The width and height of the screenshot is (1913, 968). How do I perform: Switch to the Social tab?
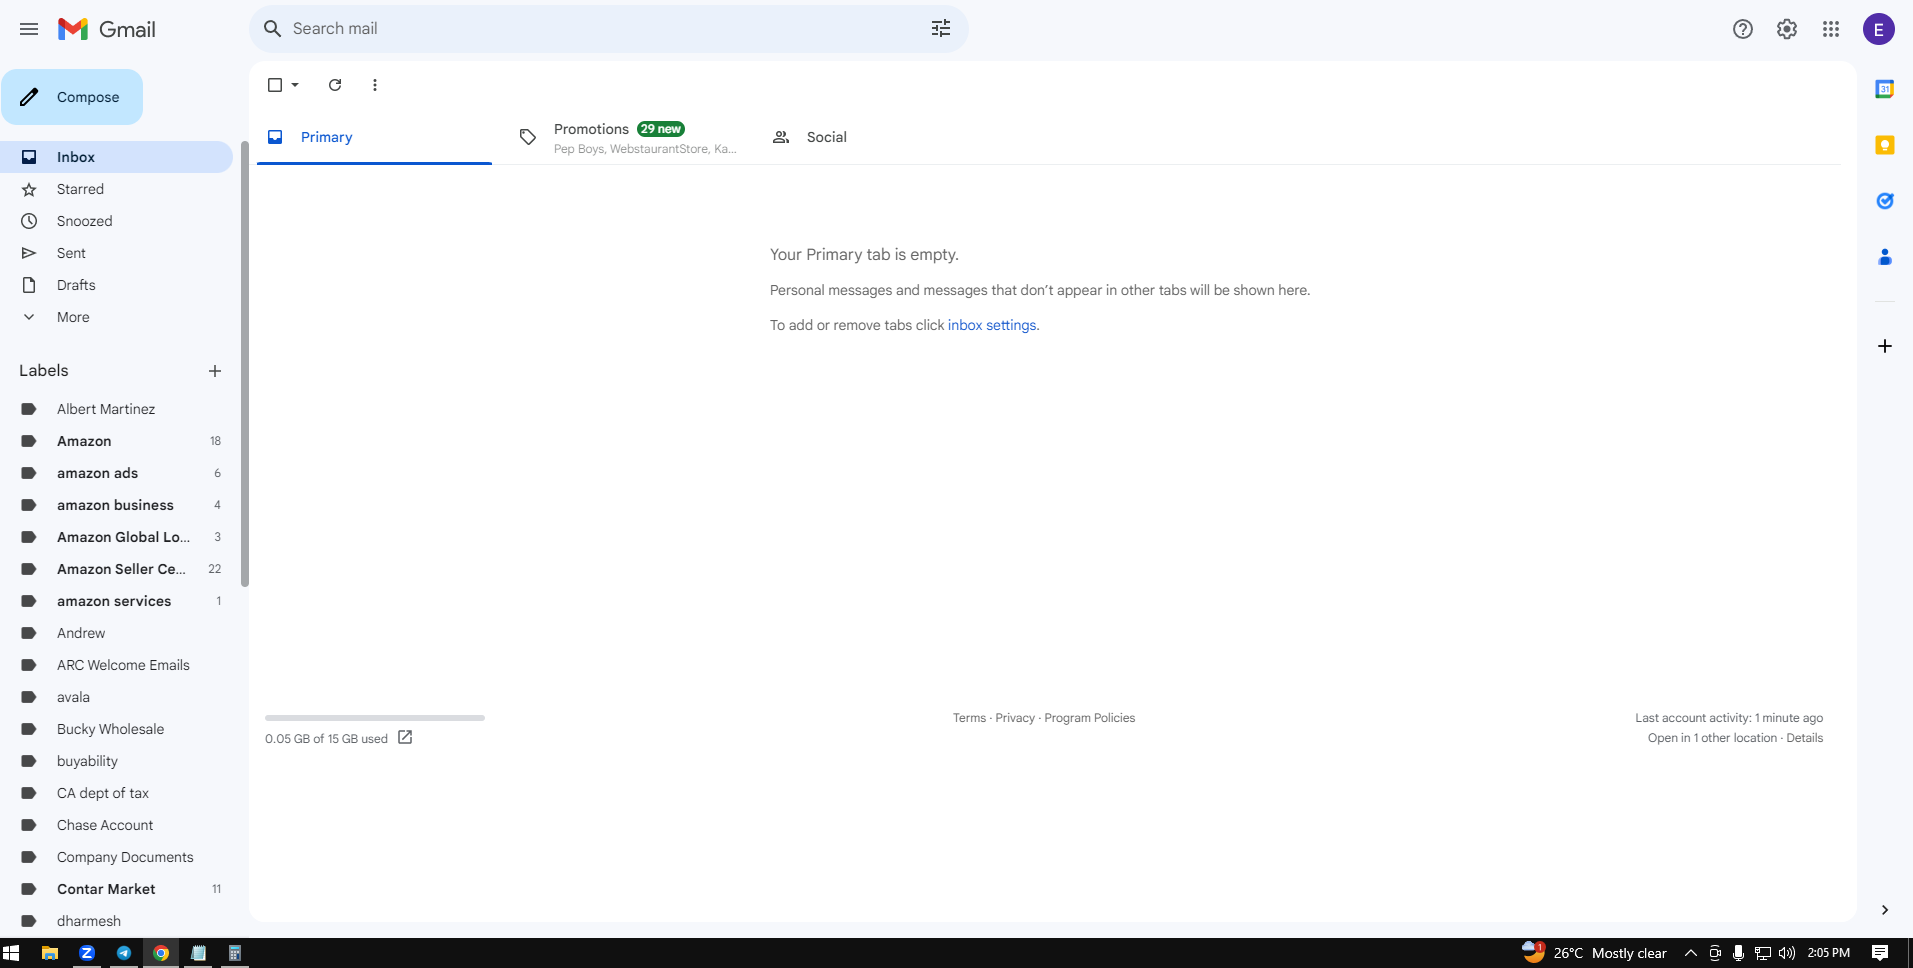point(878,137)
